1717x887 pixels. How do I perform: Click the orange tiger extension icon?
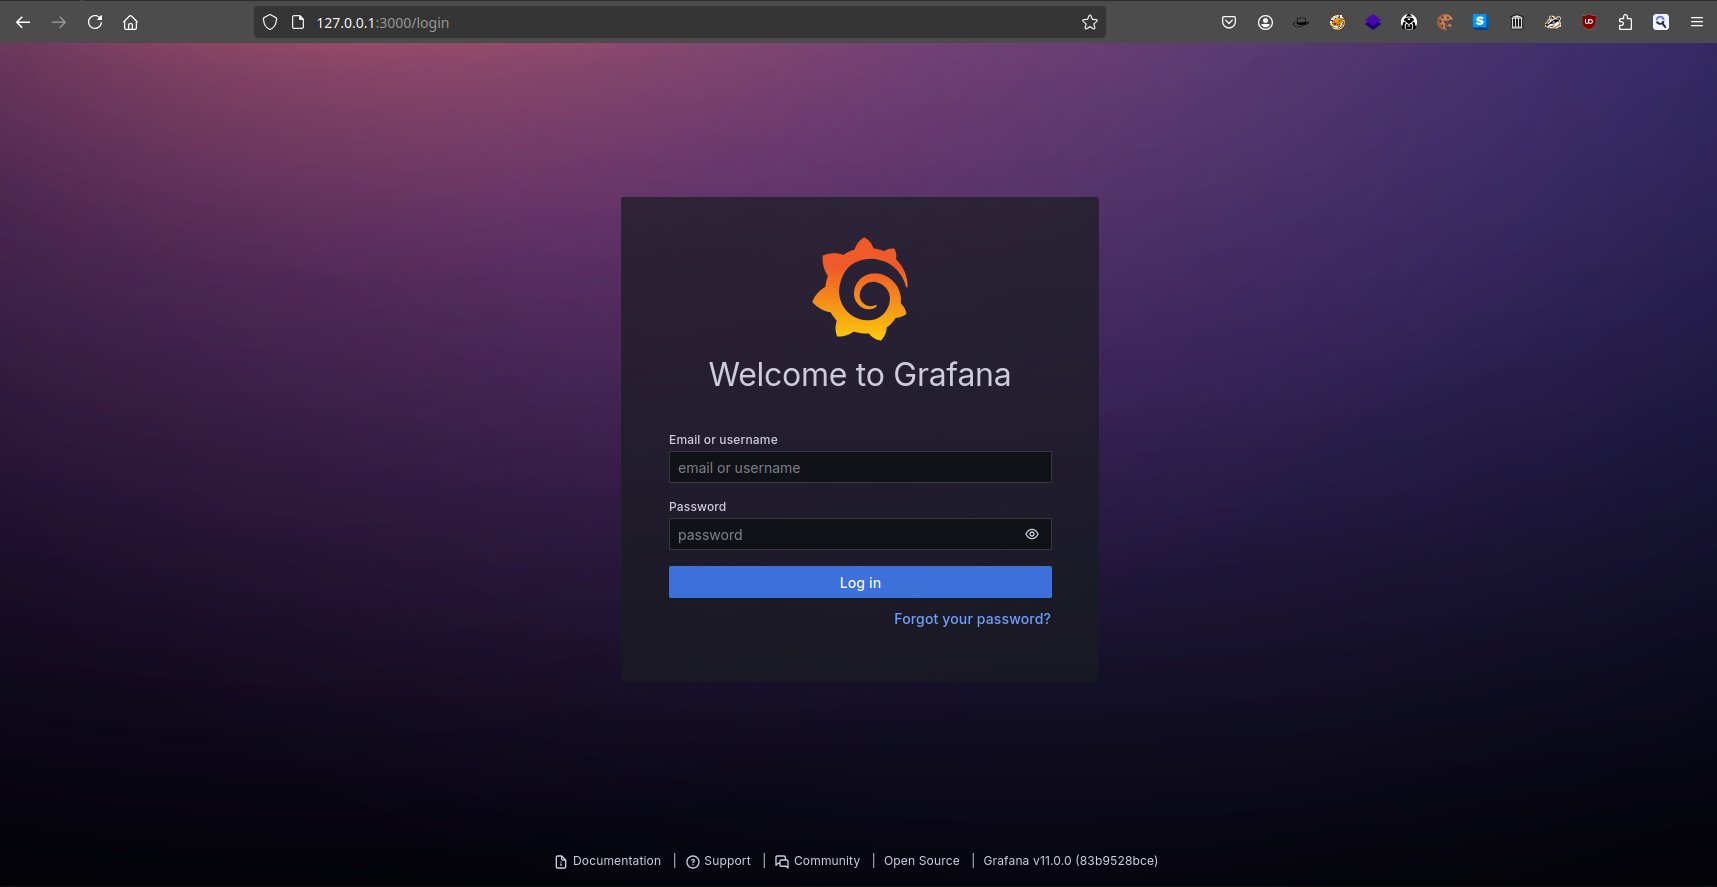(1337, 22)
